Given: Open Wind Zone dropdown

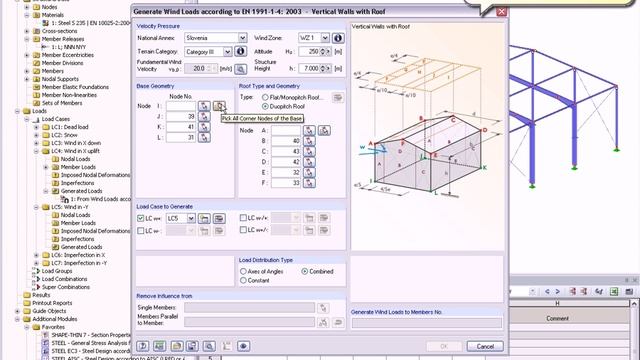Looking at the screenshot, I should pyautogui.click(x=325, y=38).
